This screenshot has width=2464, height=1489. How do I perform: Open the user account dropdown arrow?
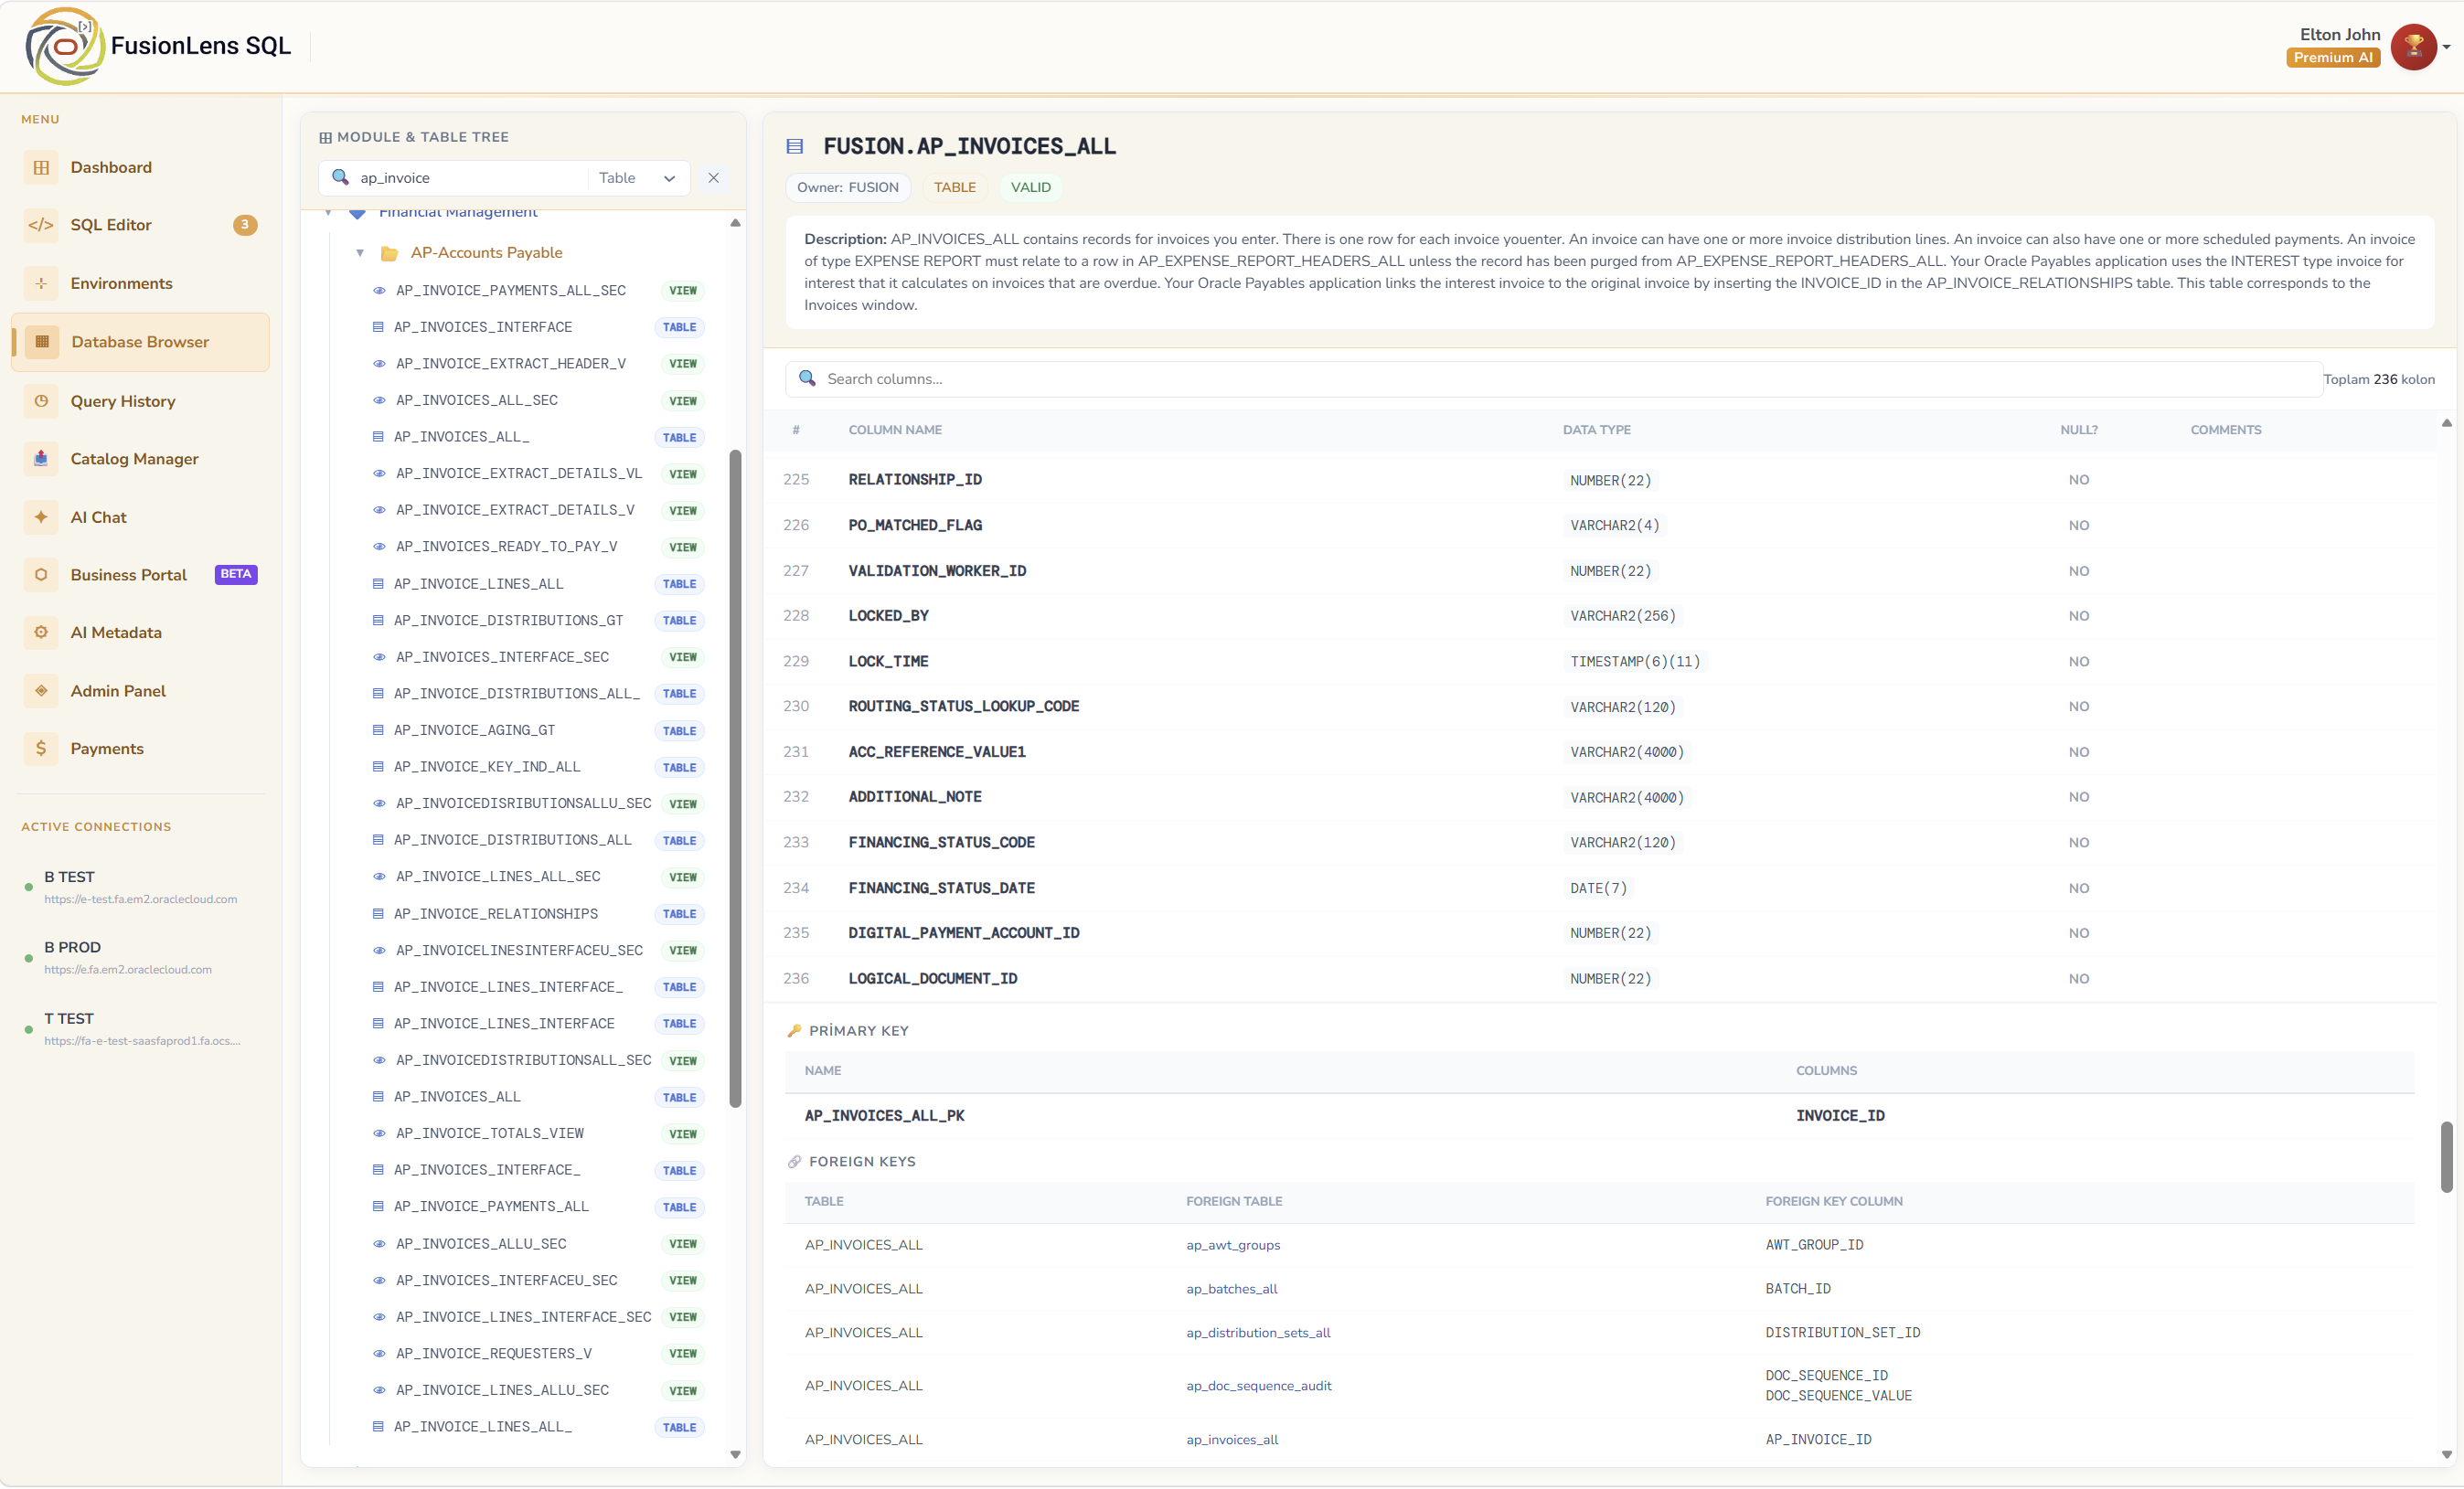coord(2447,47)
